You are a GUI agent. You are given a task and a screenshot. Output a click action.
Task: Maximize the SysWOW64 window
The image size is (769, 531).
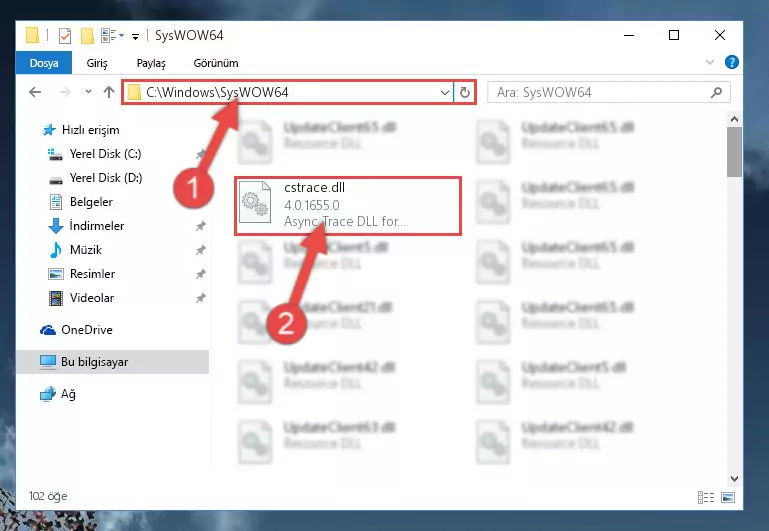(674, 35)
